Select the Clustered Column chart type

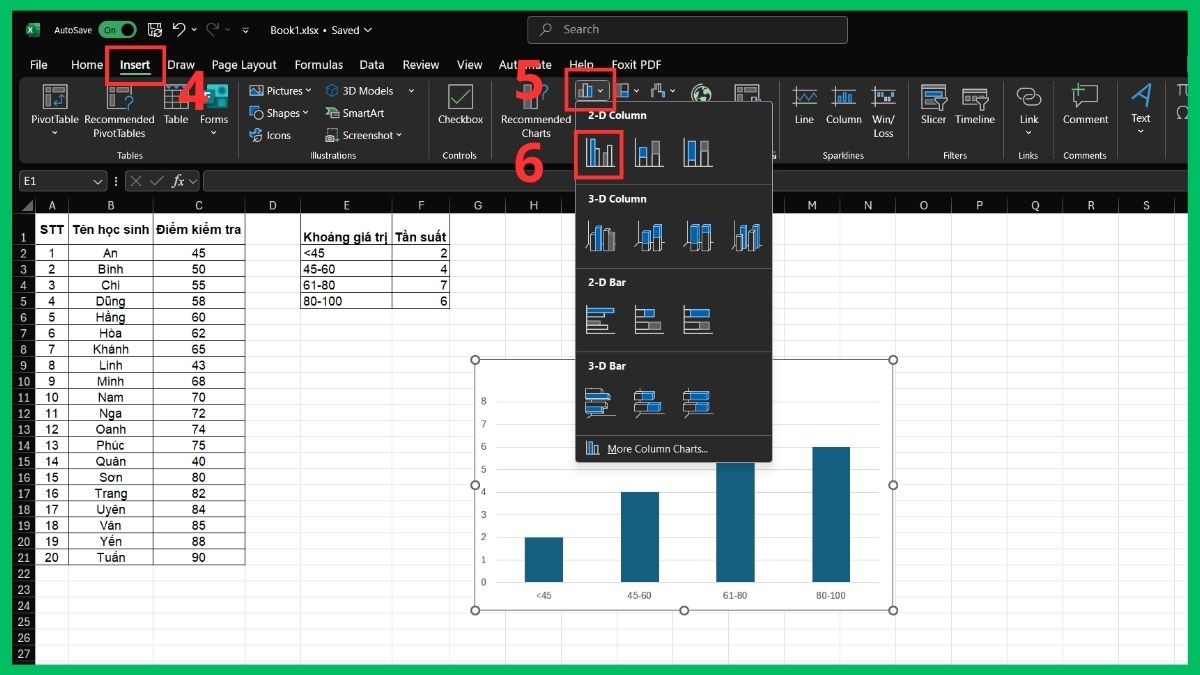point(598,152)
